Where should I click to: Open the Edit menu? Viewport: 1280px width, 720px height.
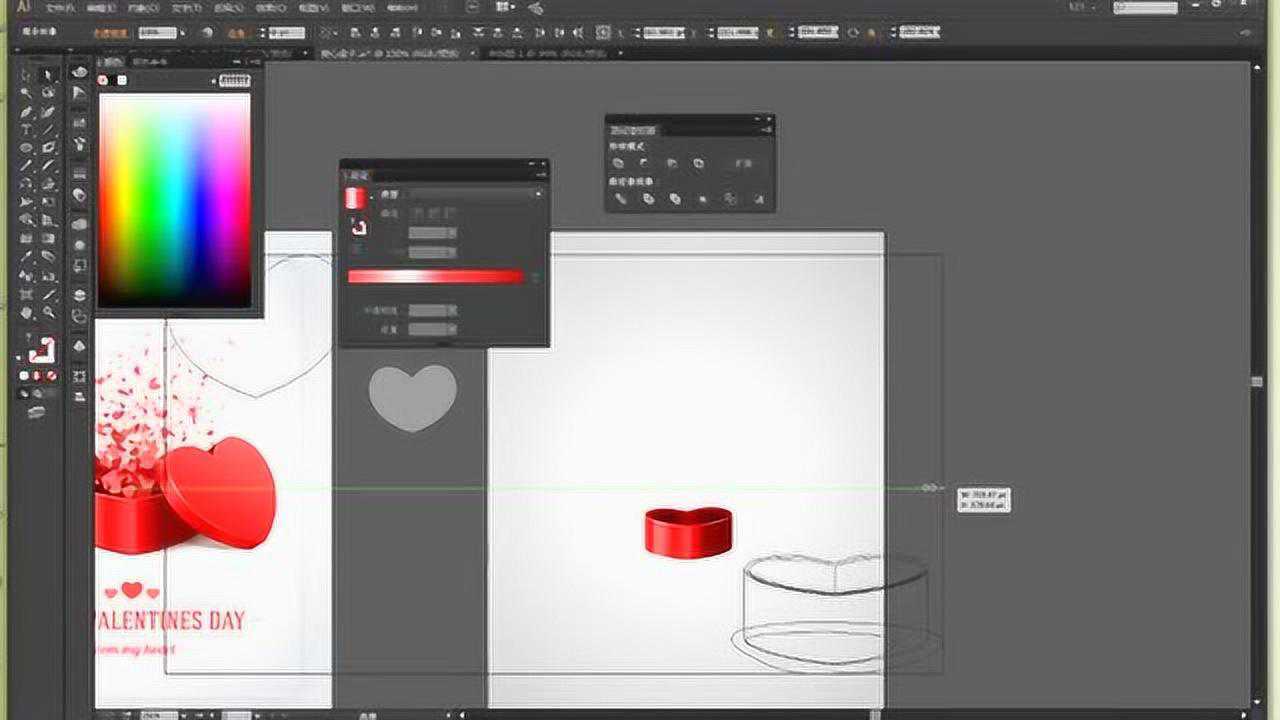click(x=100, y=7)
